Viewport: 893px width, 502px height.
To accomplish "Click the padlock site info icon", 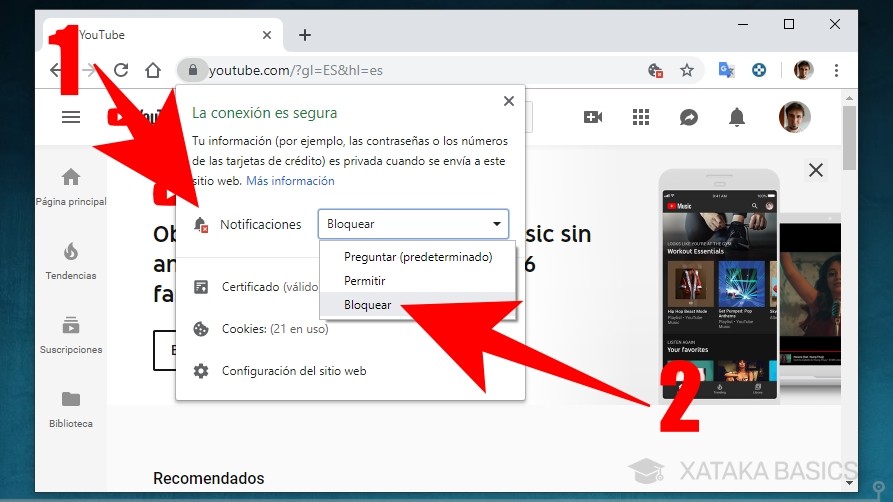I will tap(192, 70).
